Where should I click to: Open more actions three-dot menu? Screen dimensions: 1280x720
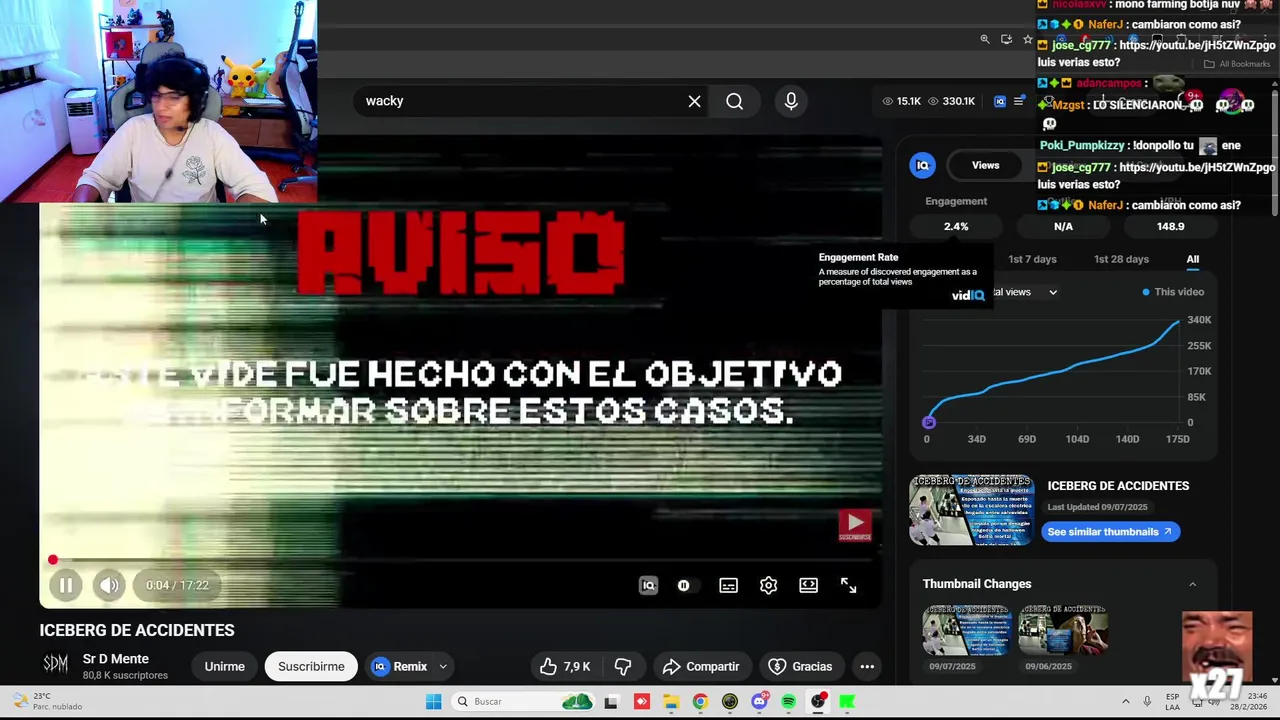[x=867, y=667]
